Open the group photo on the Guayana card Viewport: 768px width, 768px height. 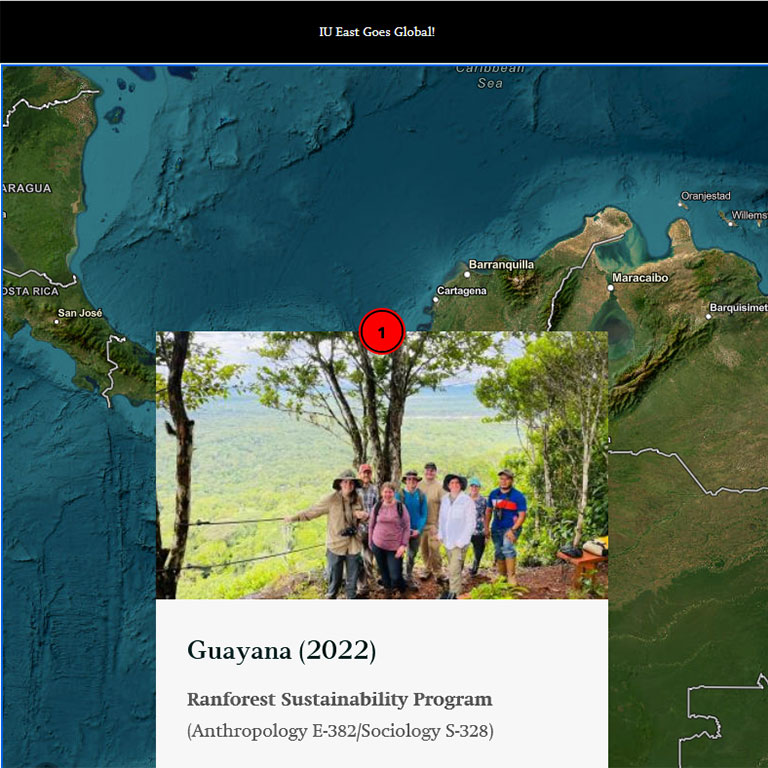[382, 465]
